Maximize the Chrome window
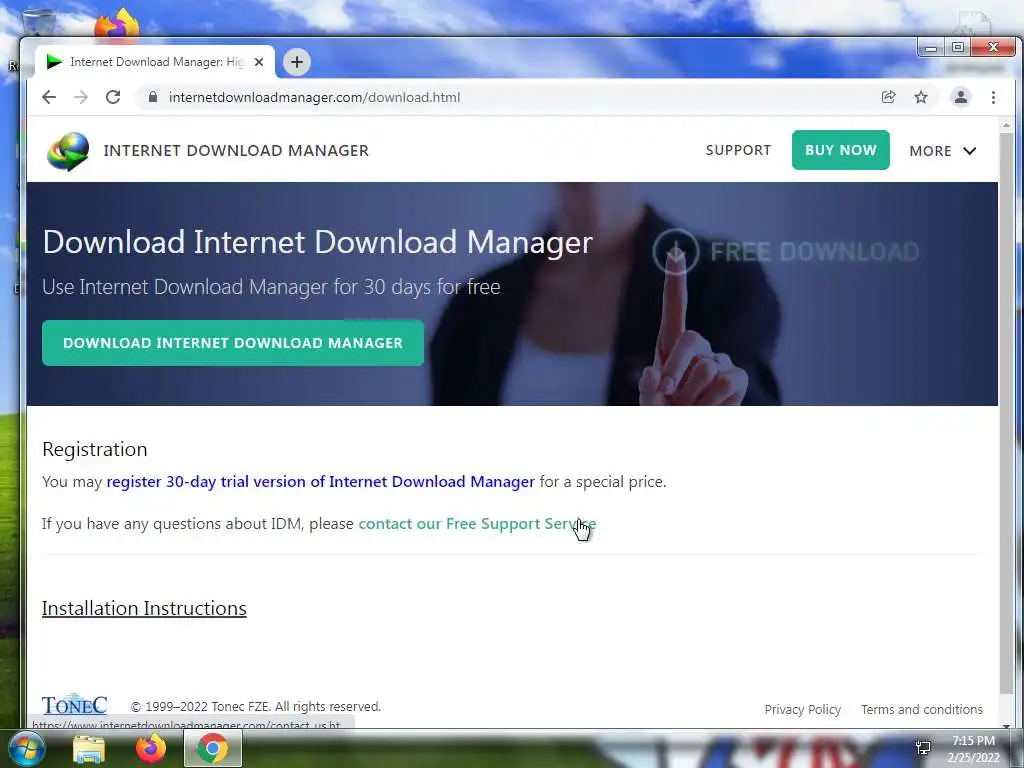Viewport: 1024px width, 768px height. point(957,48)
